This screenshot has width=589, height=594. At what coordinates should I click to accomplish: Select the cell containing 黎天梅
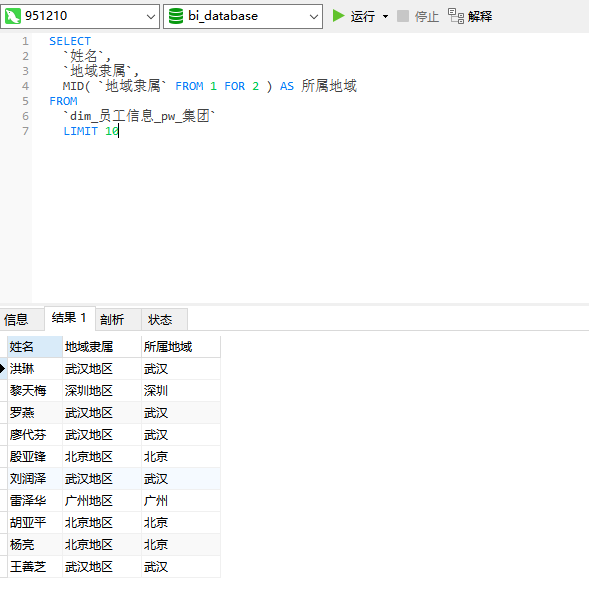pos(35,391)
